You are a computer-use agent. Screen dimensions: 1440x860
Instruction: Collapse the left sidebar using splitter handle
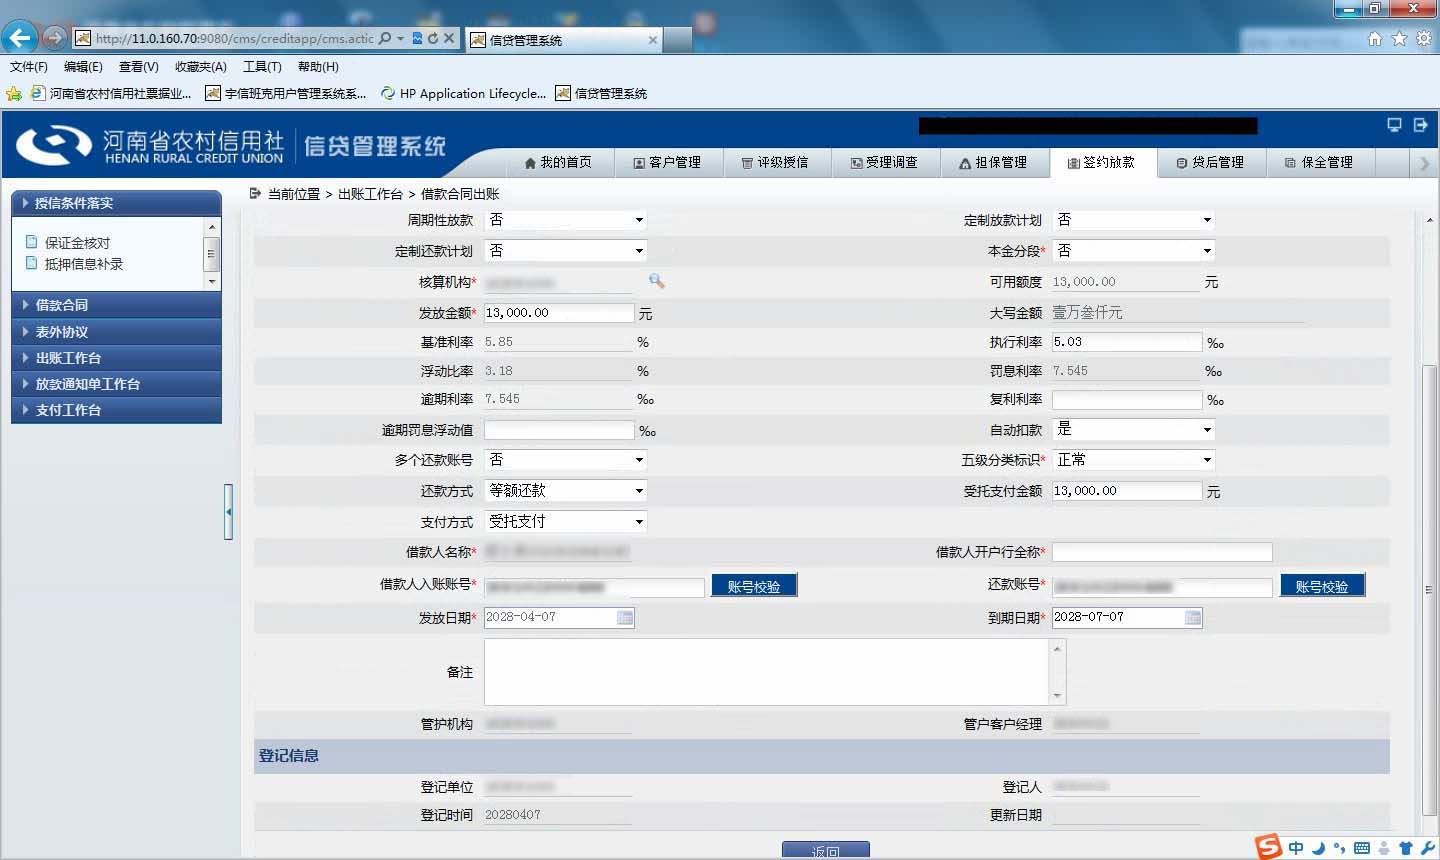[x=228, y=512]
